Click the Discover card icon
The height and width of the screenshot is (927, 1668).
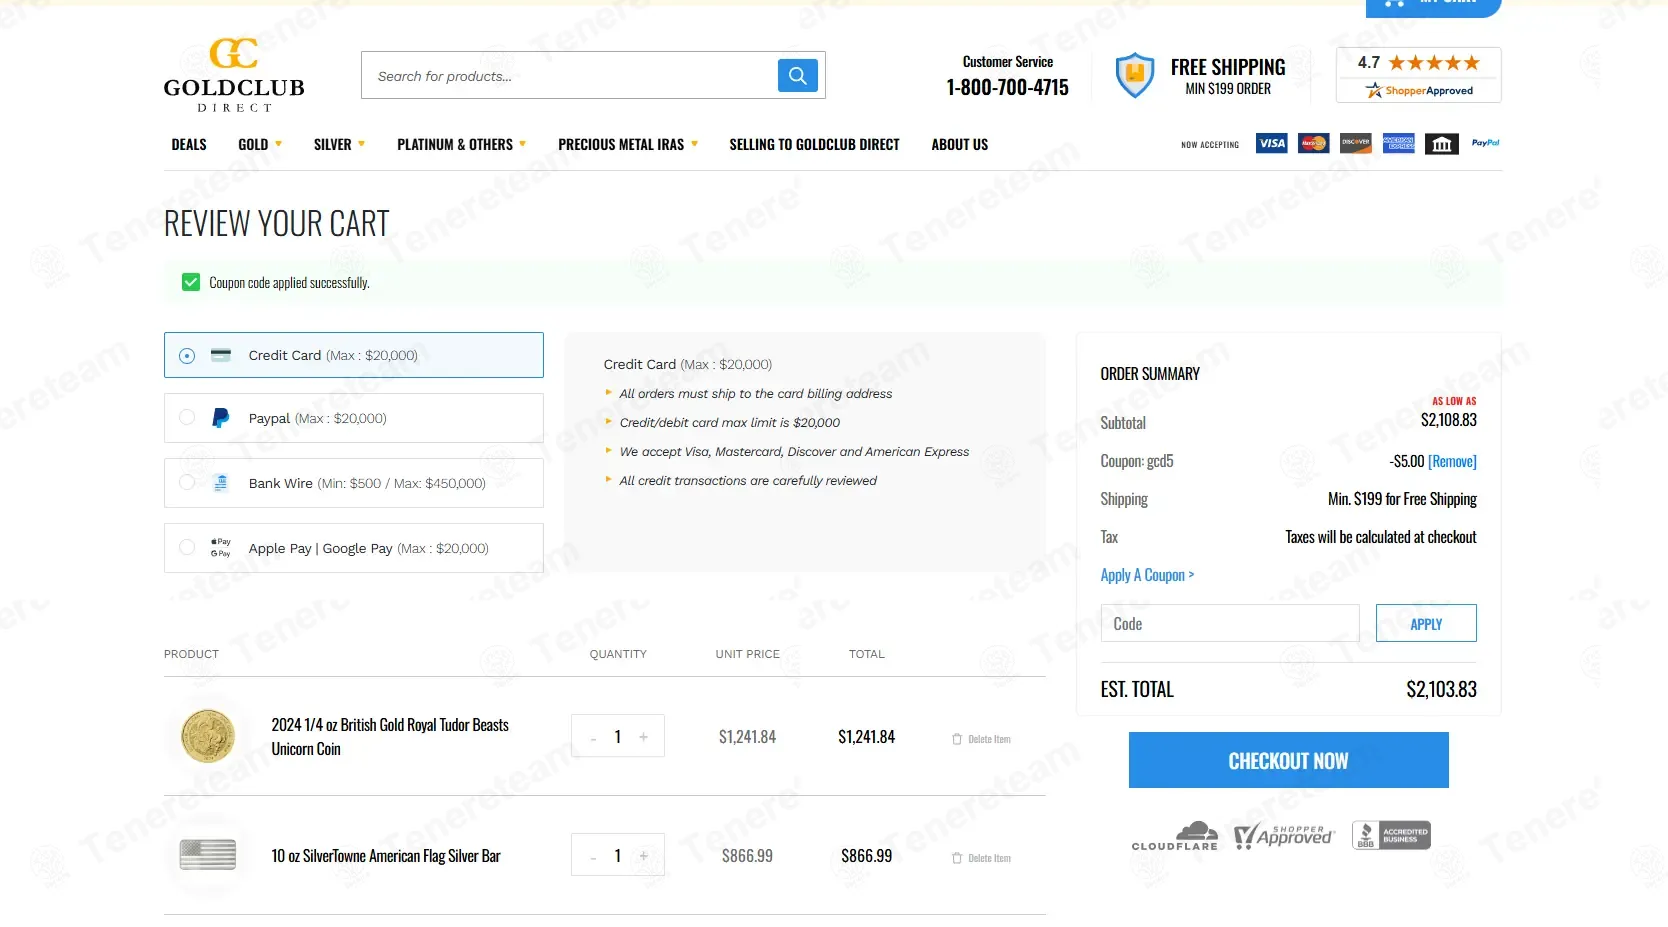point(1356,143)
